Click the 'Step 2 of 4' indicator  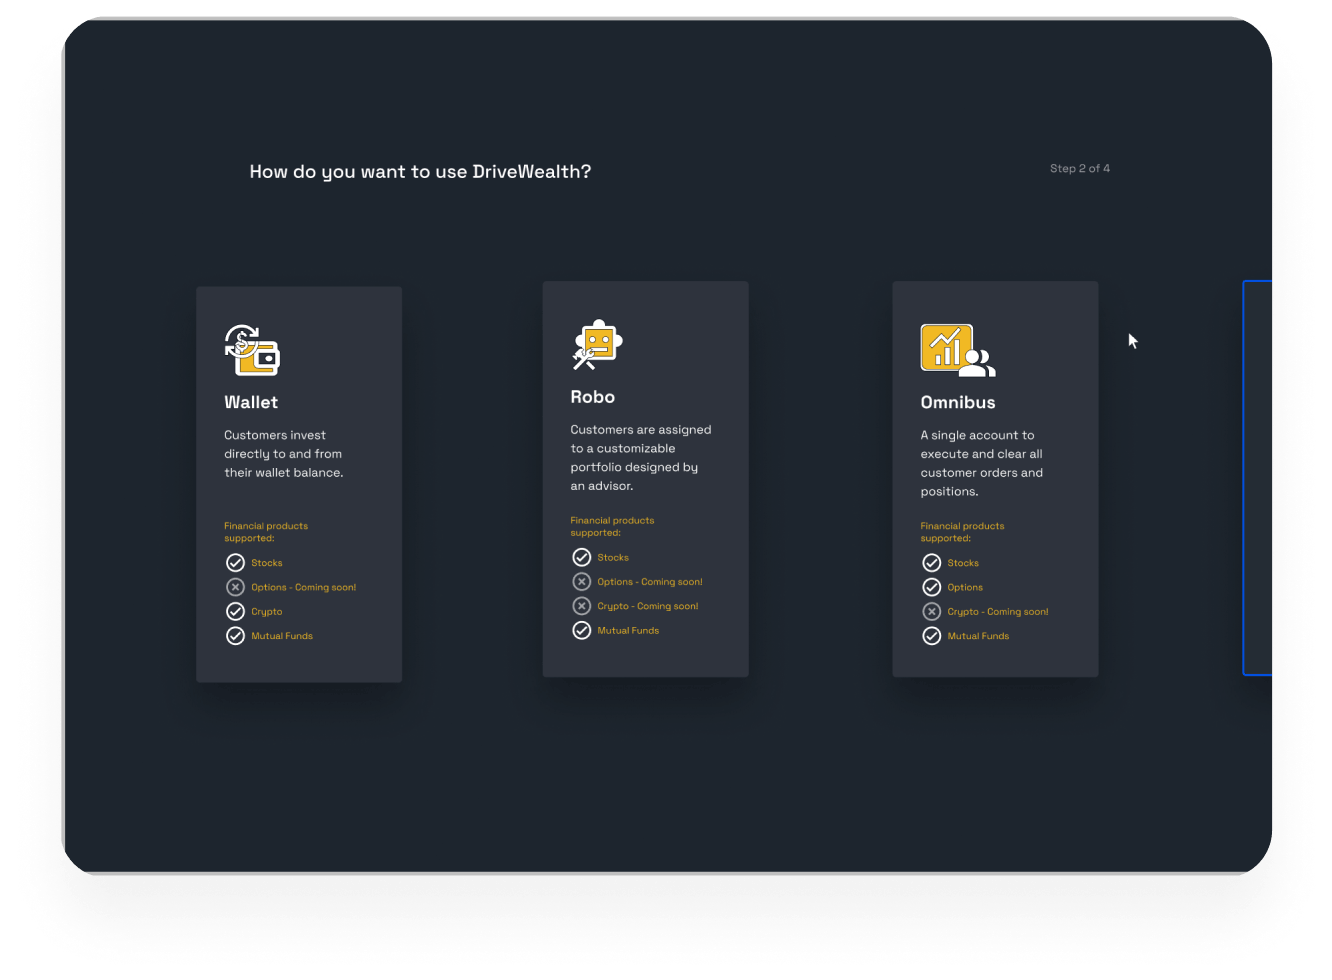[x=1080, y=168]
